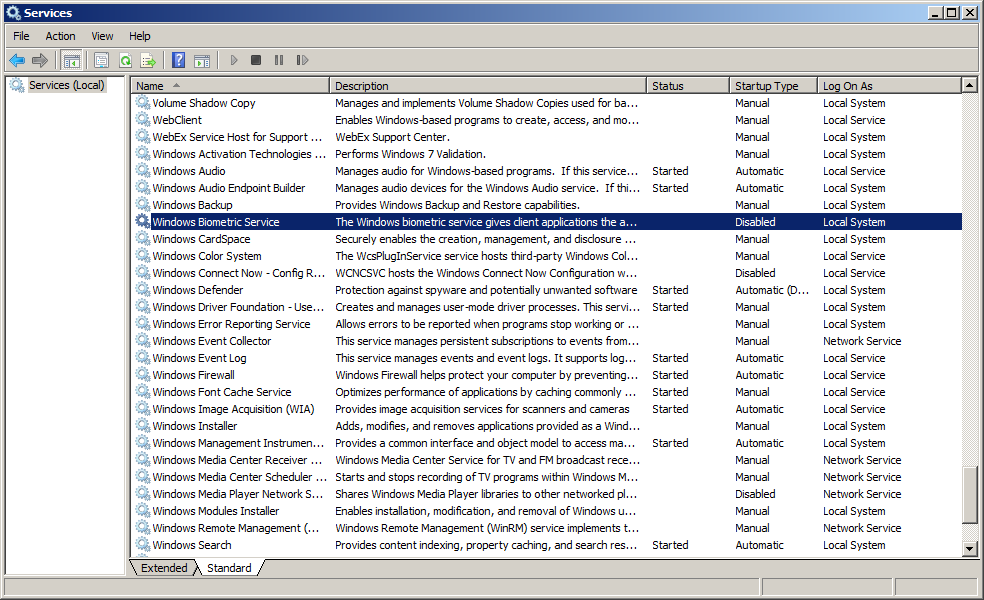
Task: Select Windows Management Instrumentation row
Action: 547,442
